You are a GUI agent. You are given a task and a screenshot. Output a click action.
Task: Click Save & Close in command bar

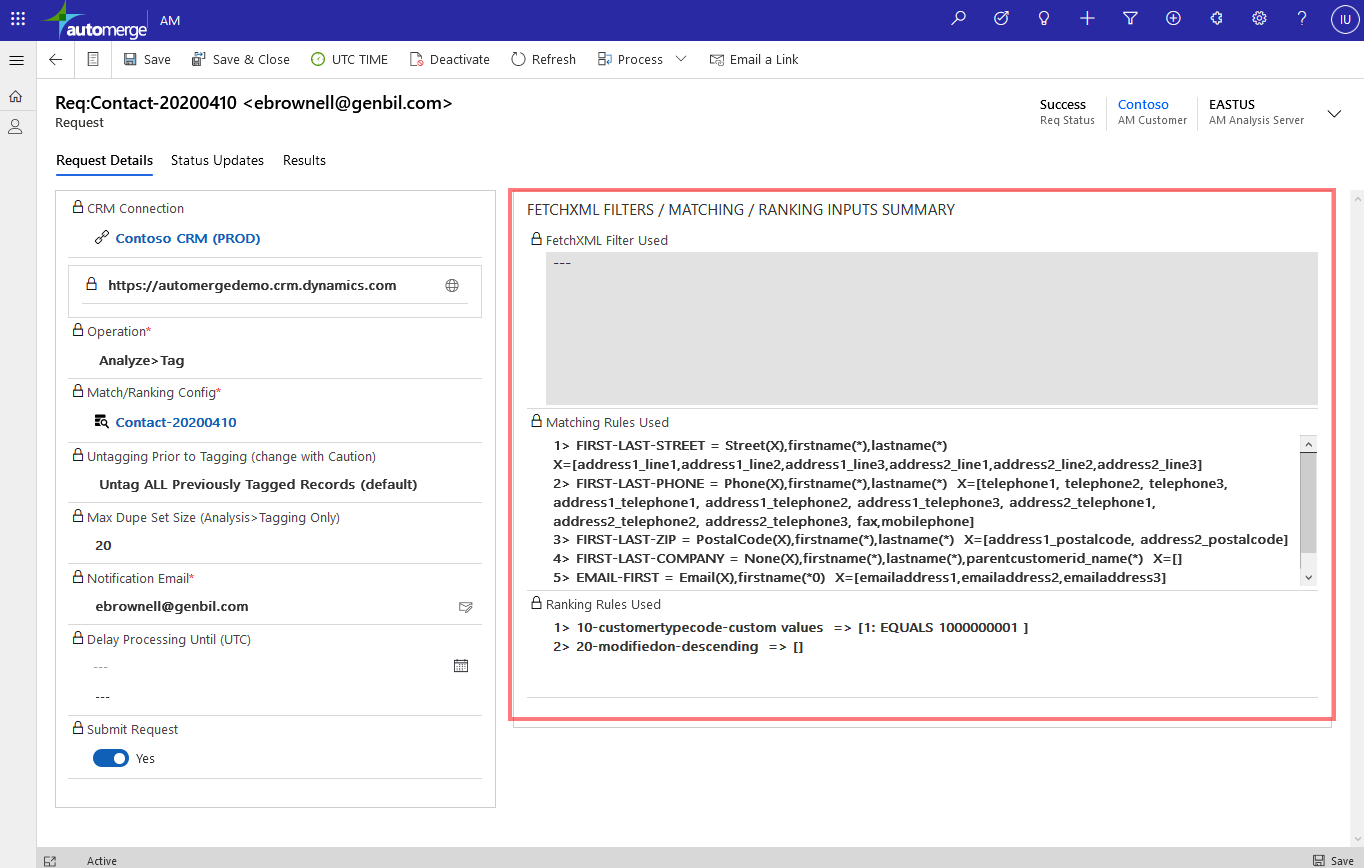click(241, 60)
